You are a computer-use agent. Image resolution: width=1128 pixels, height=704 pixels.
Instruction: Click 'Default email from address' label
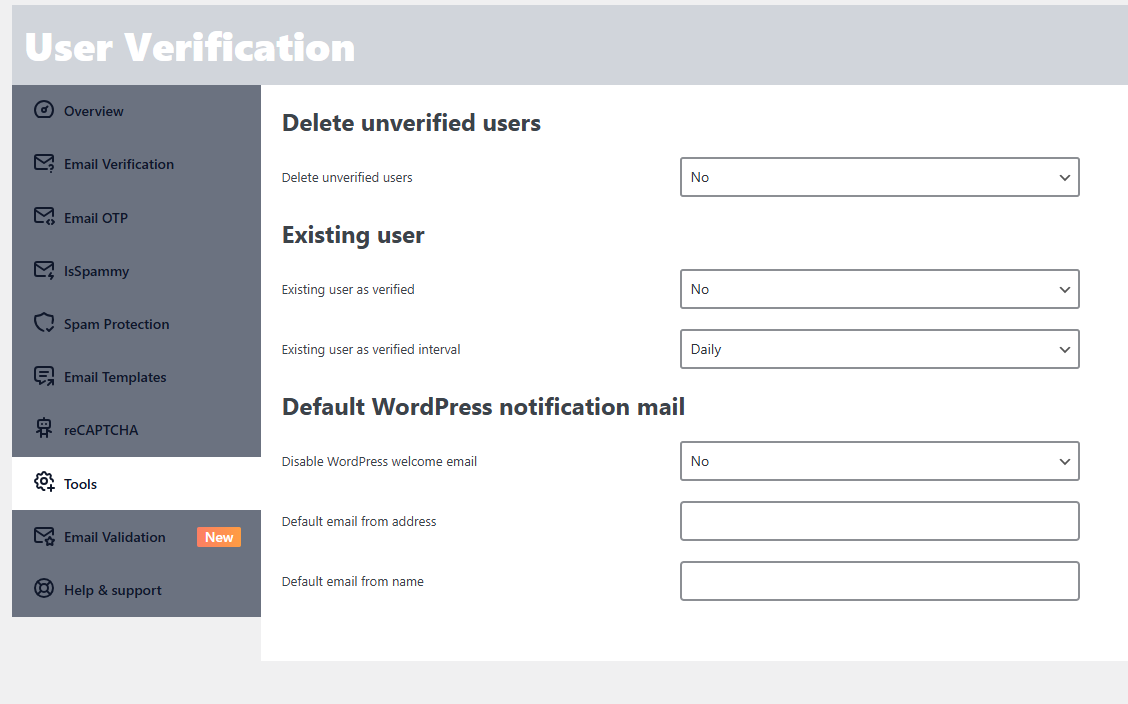tap(359, 521)
